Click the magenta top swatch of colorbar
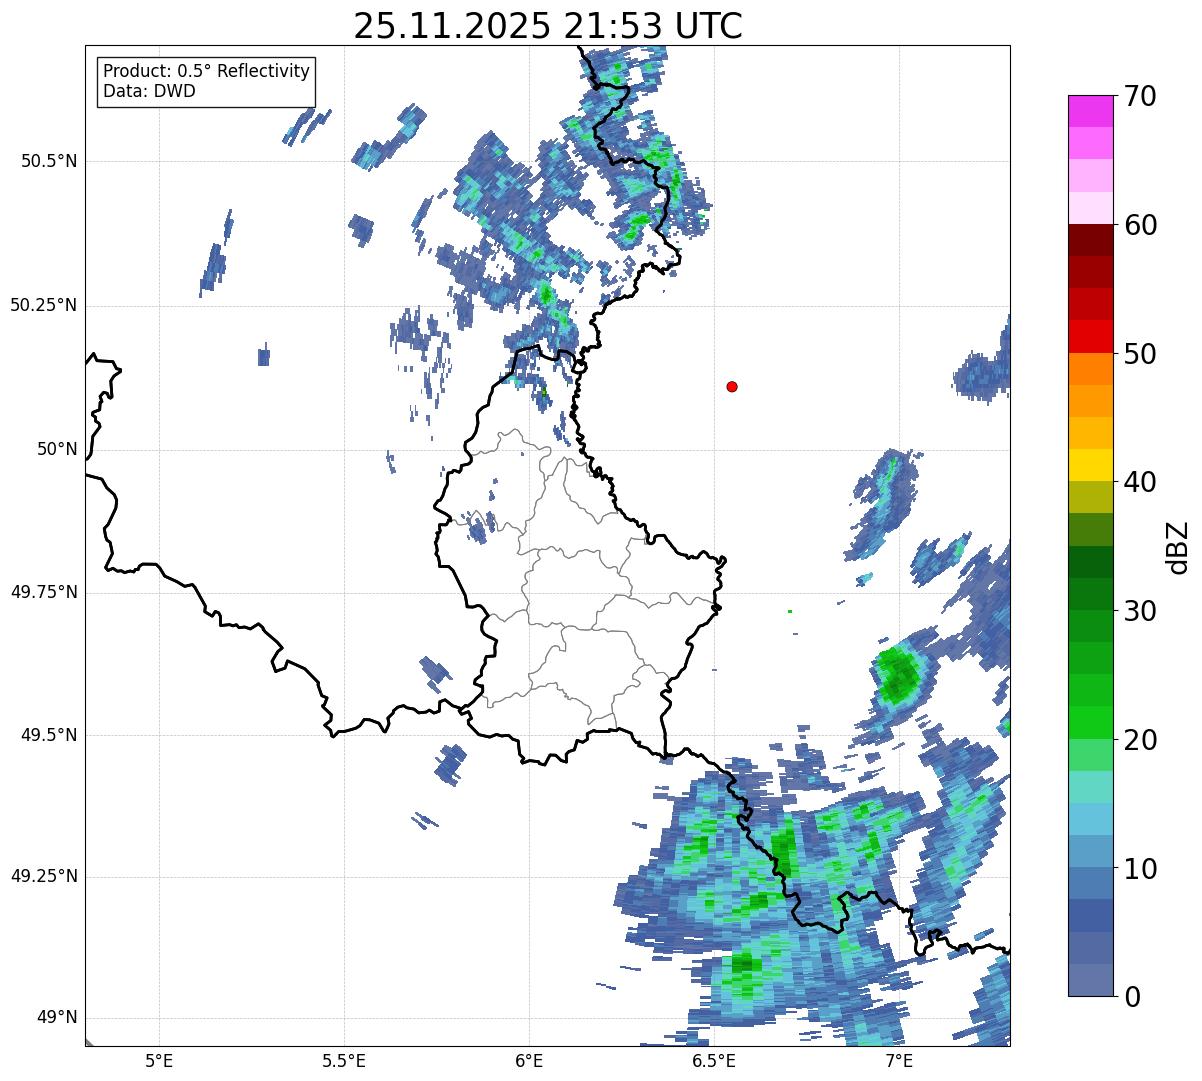Screen dimensions: 1202x1081 coord(1091,111)
